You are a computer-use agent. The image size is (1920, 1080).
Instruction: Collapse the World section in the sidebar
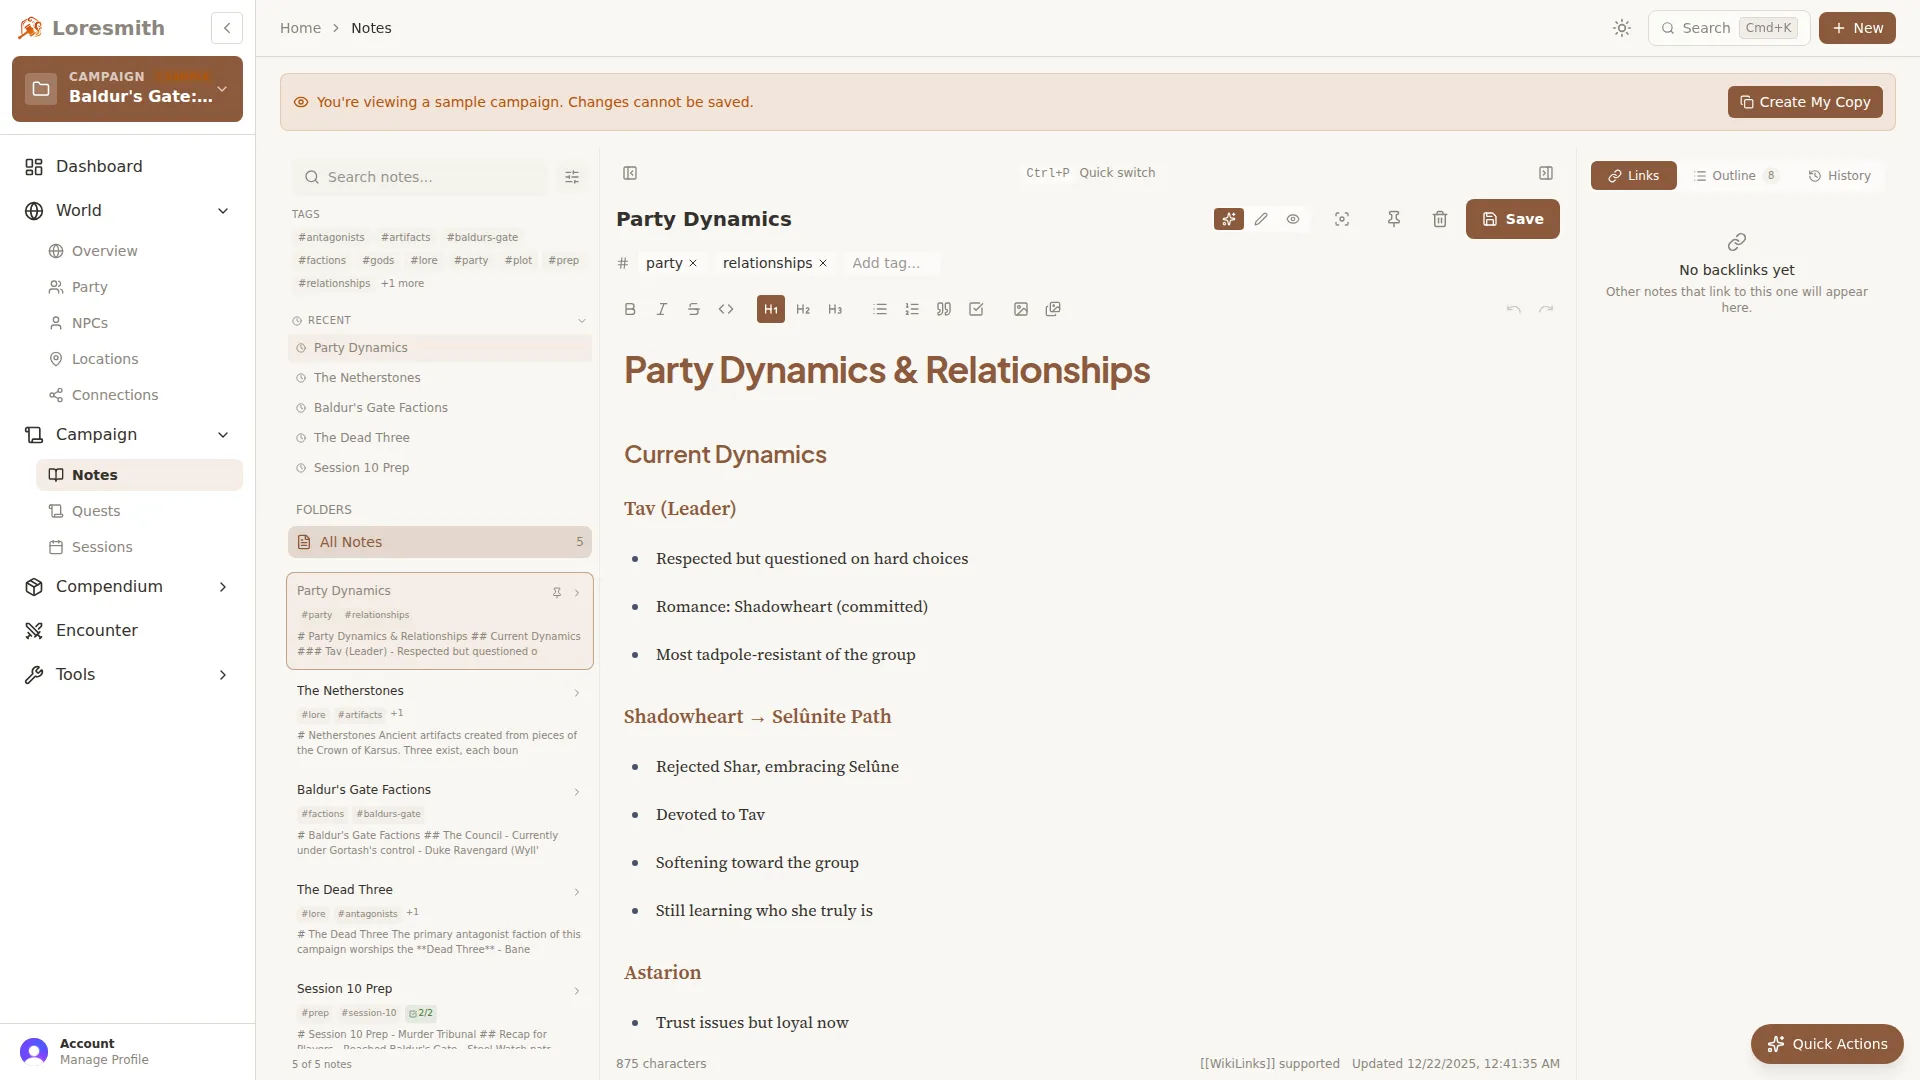click(x=222, y=210)
